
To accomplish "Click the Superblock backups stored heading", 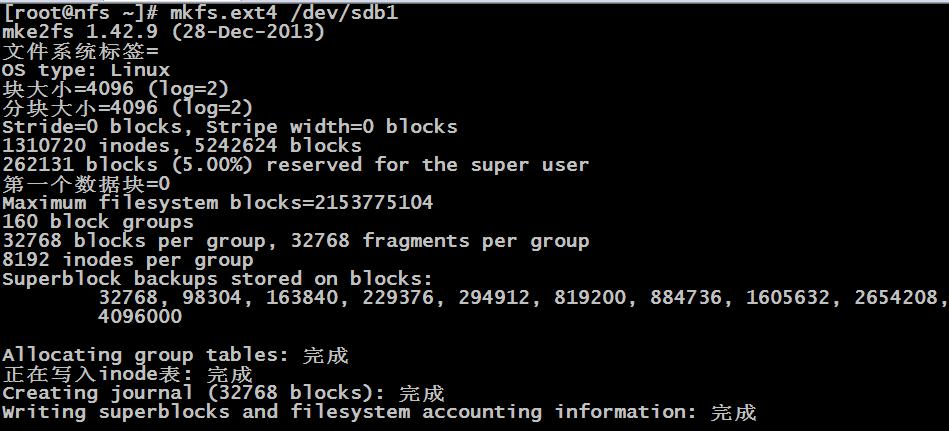I will [x=218, y=278].
